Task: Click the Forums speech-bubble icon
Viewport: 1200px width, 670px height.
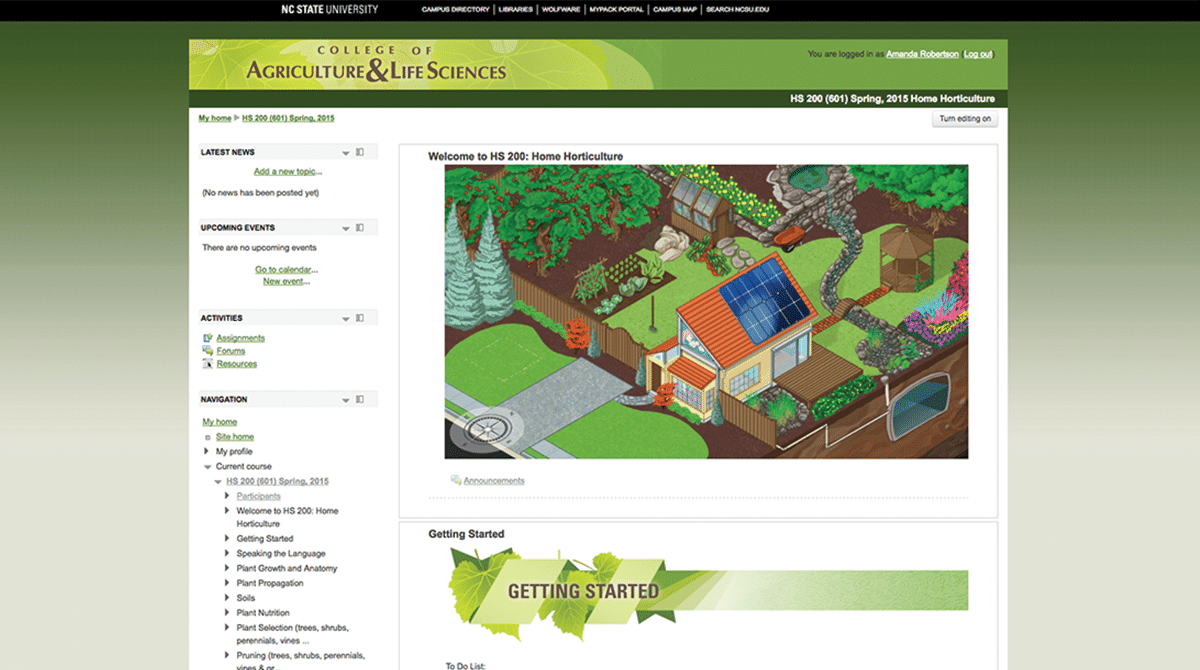Action: [207, 351]
